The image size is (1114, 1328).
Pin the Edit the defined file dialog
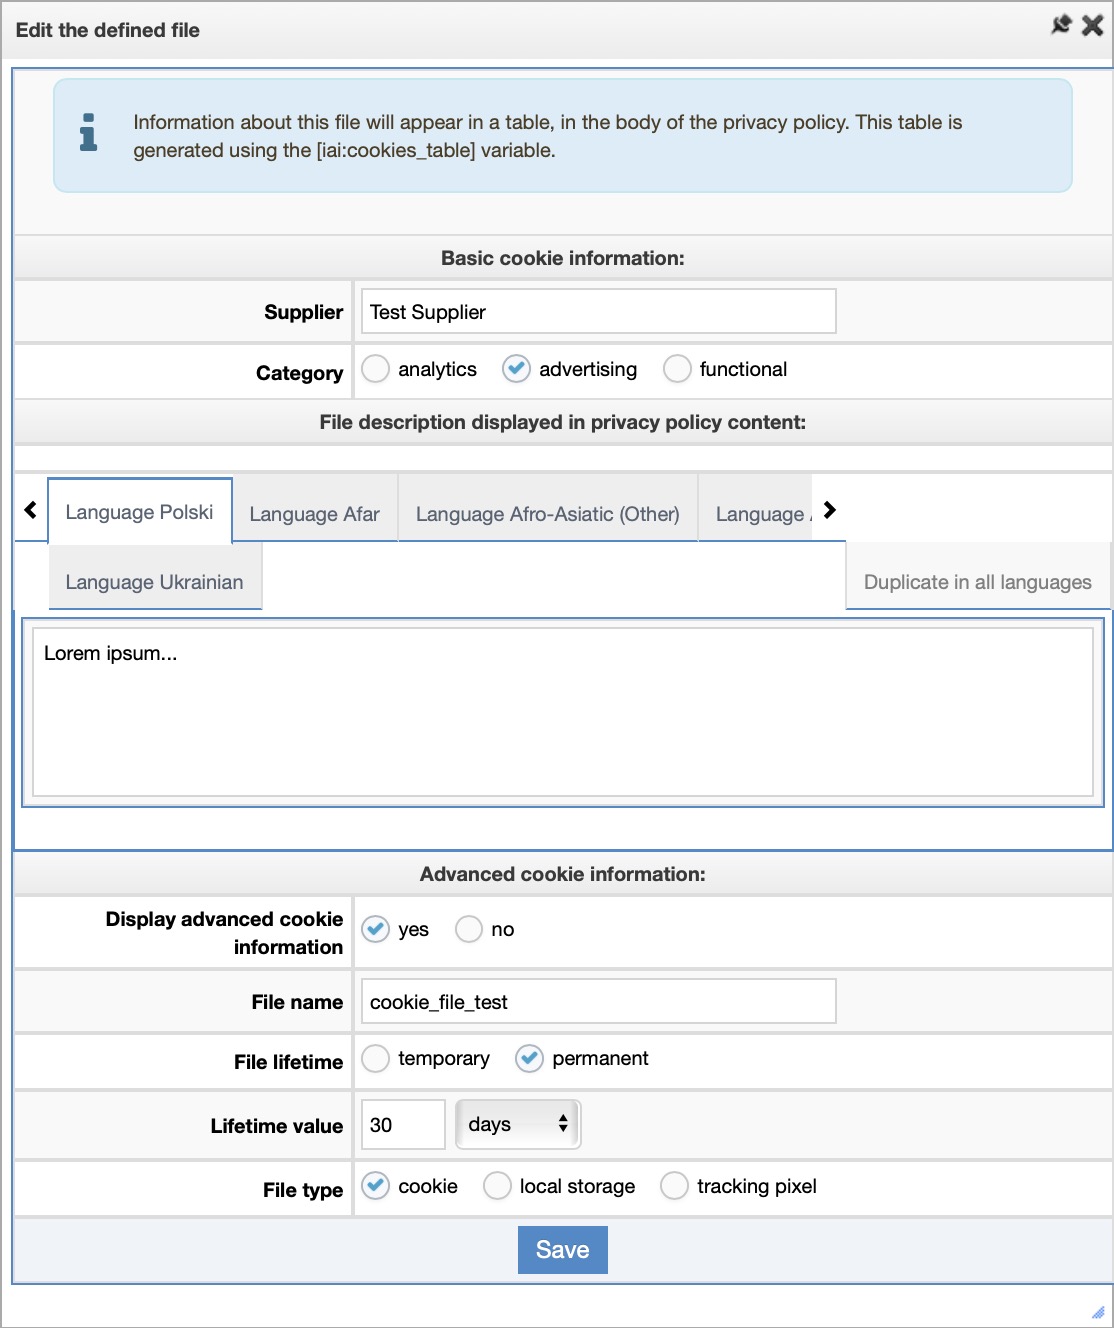coord(1061,24)
